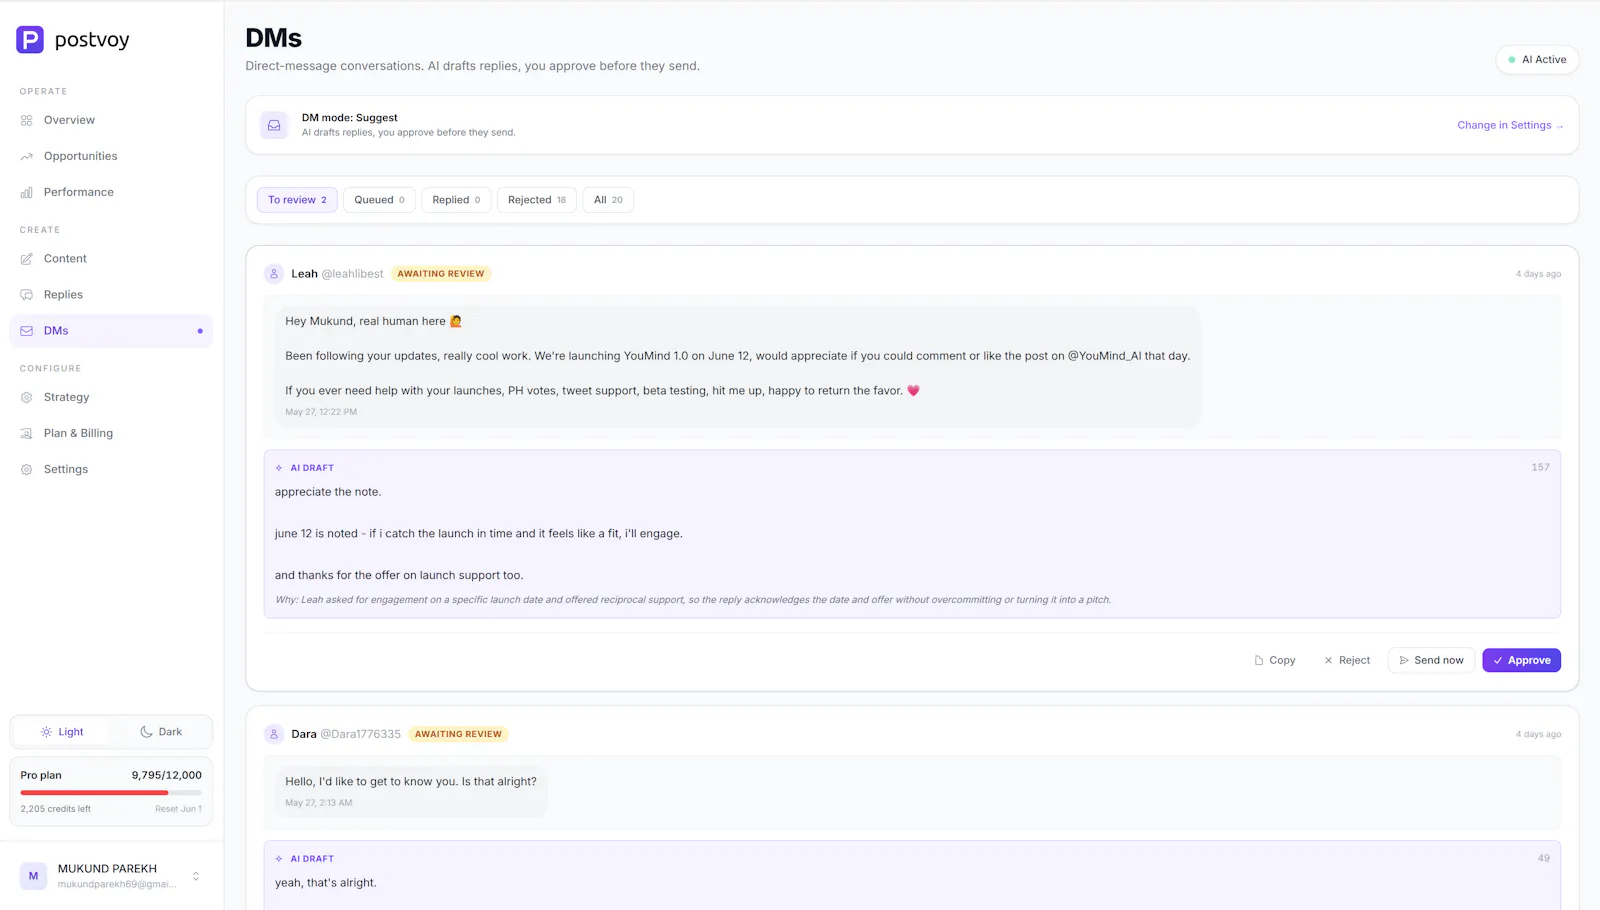Click the Postvoy logo icon
Image resolution: width=1600 pixels, height=910 pixels.
[x=30, y=40]
